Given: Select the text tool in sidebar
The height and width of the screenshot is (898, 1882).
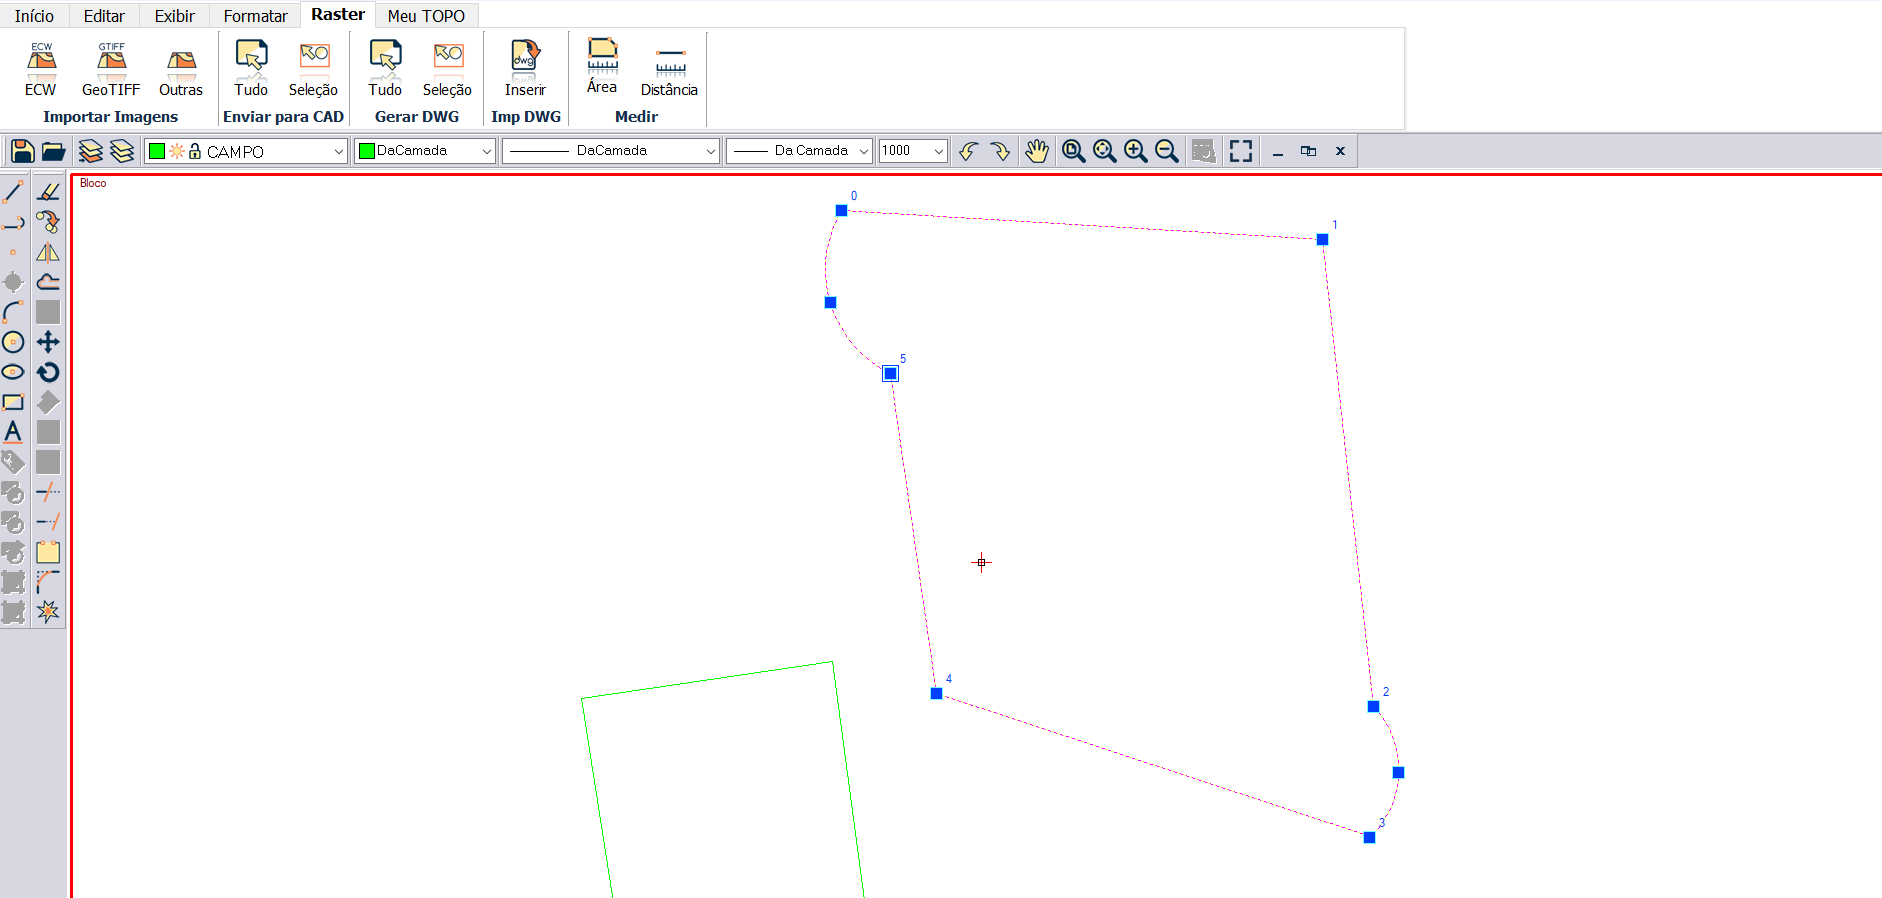Looking at the screenshot, I should pos(13,432).
